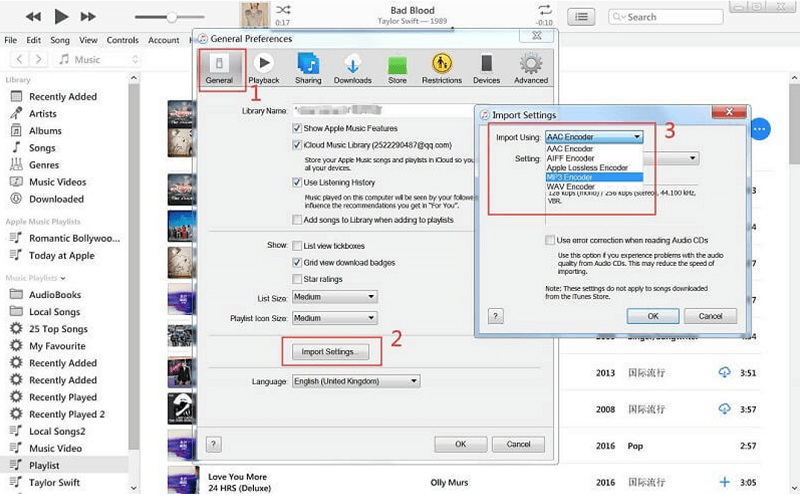Select the General preferences tab

point(219,69)
